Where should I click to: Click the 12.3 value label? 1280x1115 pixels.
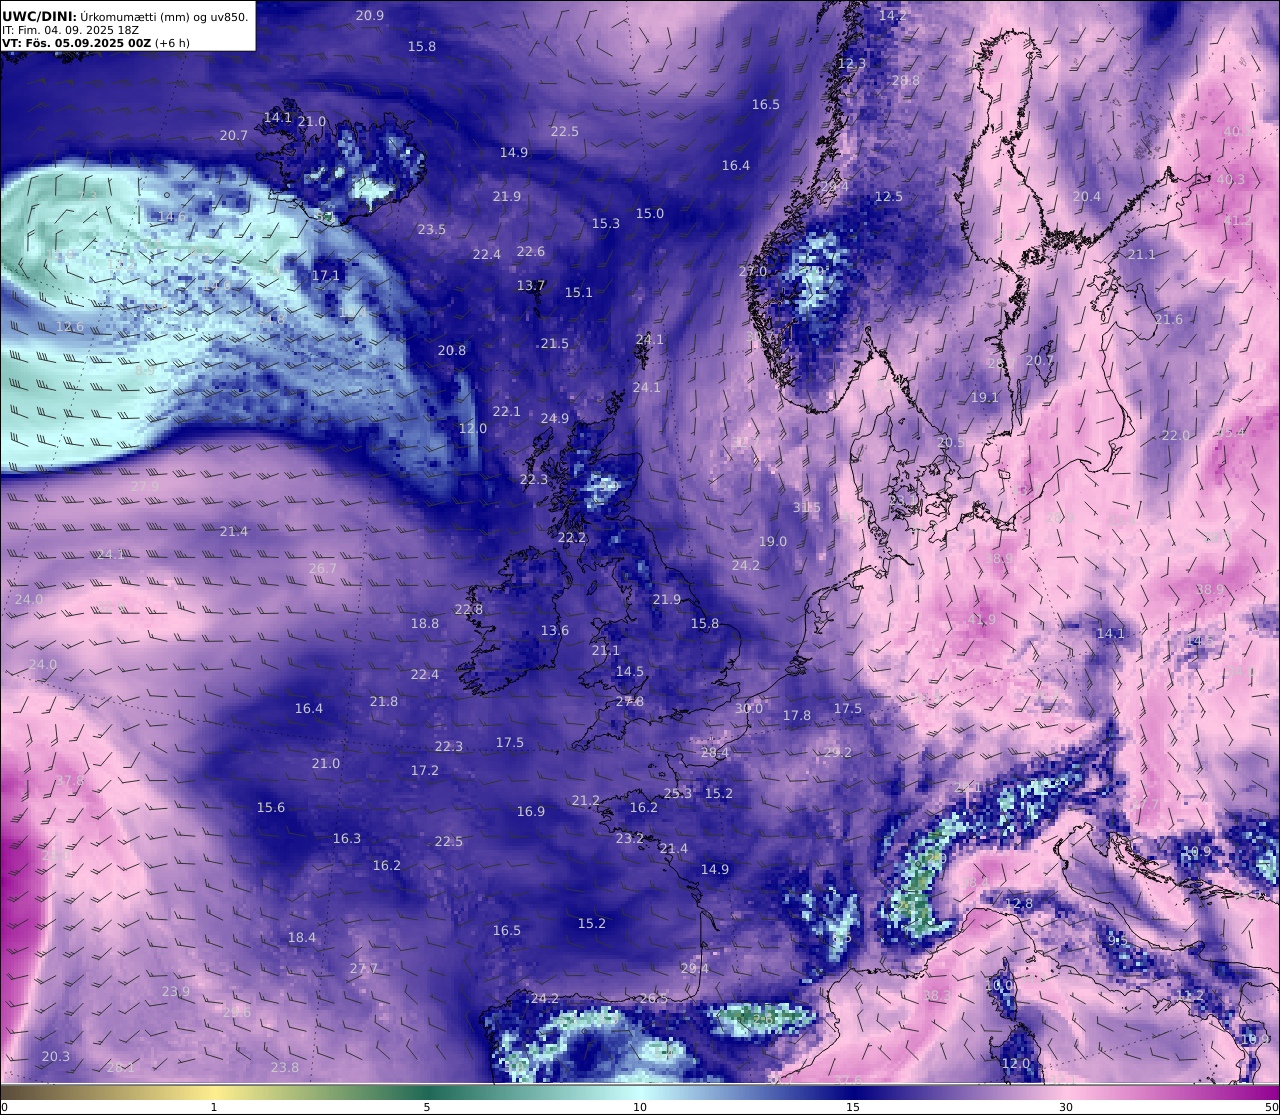click(x=852, y=63)
